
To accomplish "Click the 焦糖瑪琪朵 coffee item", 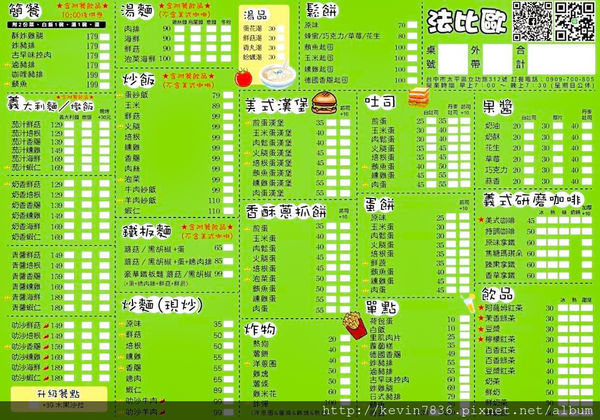I will click(x=504, y=253).
